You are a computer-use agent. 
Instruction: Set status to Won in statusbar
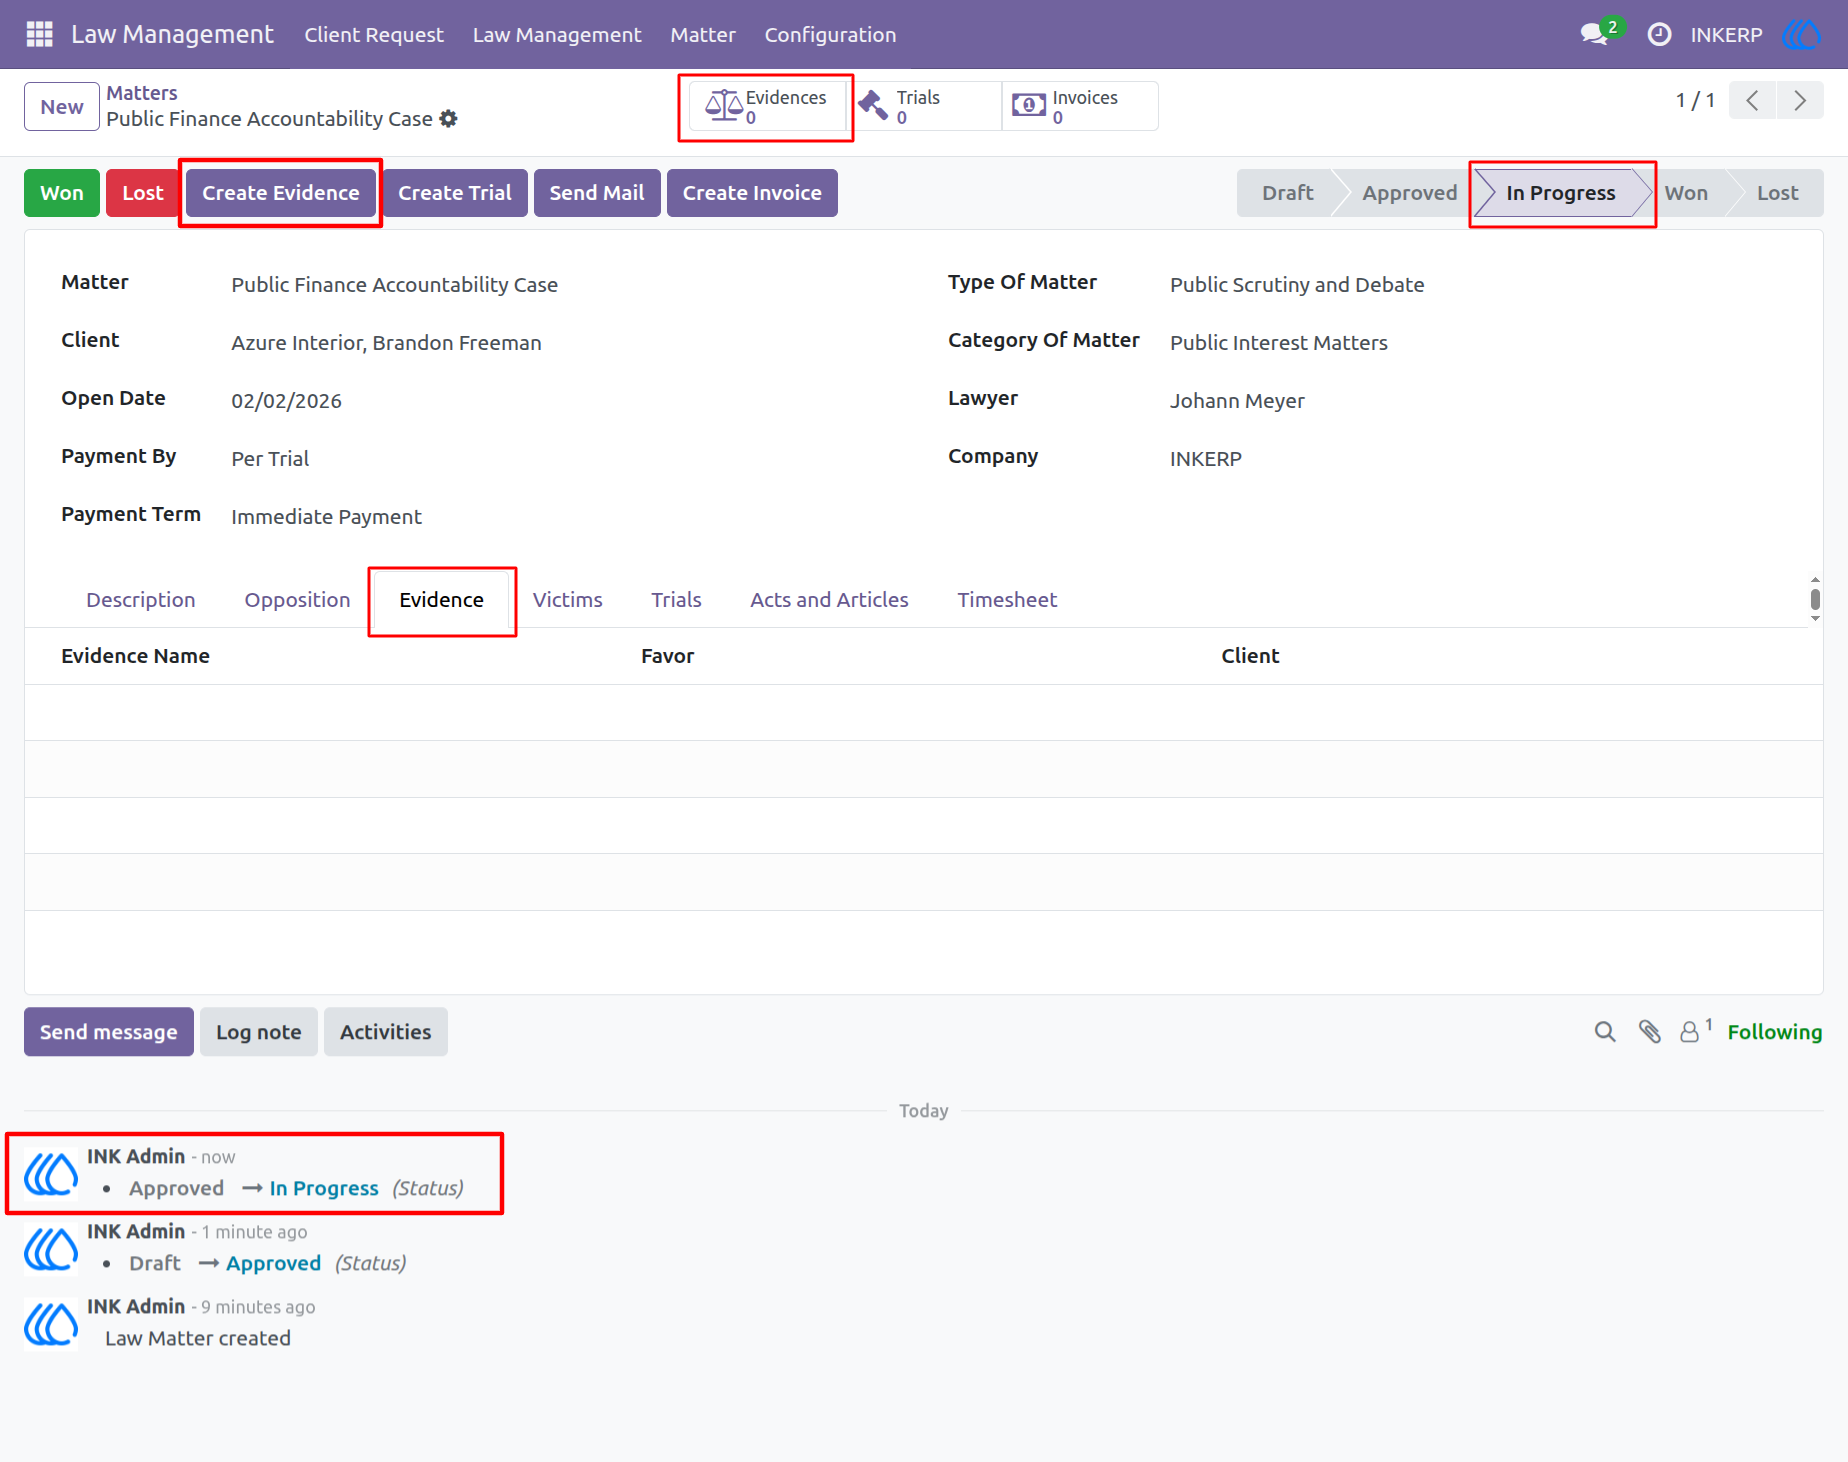[1686, 193]
